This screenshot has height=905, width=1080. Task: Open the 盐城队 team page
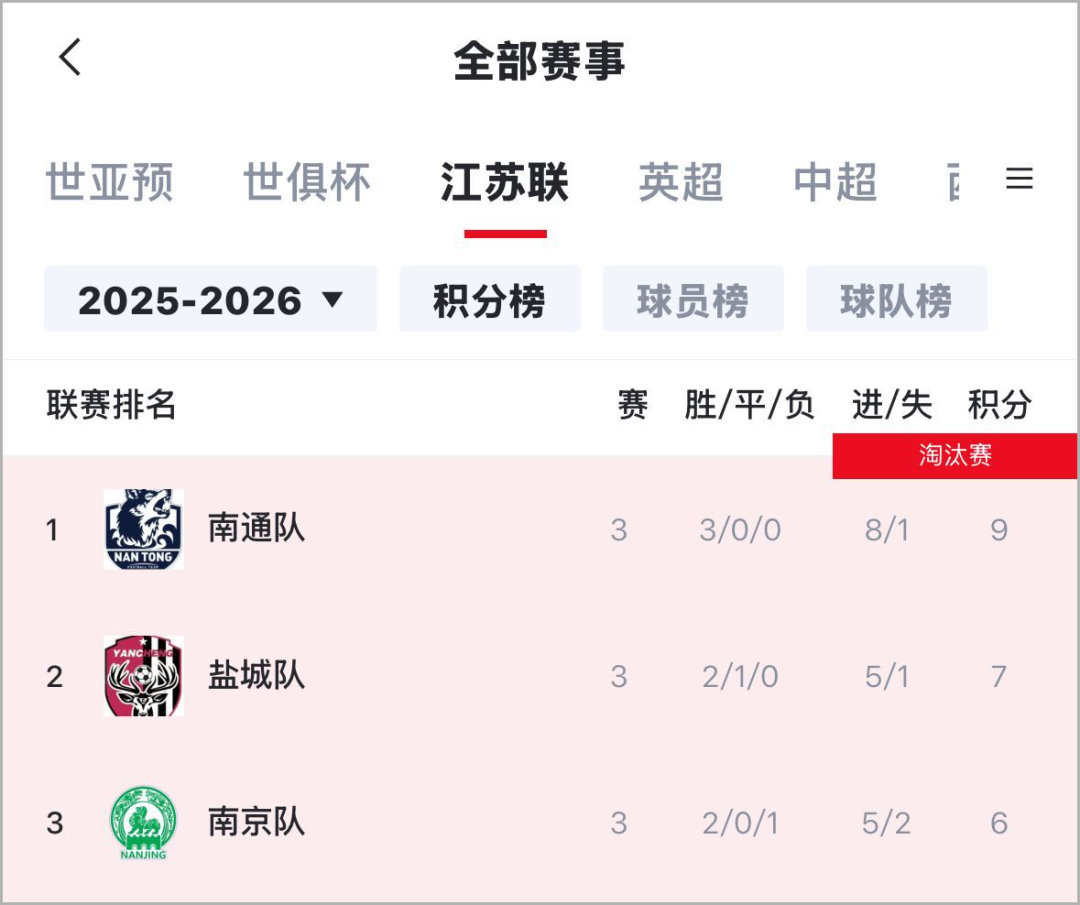click(x=256, y=676)
